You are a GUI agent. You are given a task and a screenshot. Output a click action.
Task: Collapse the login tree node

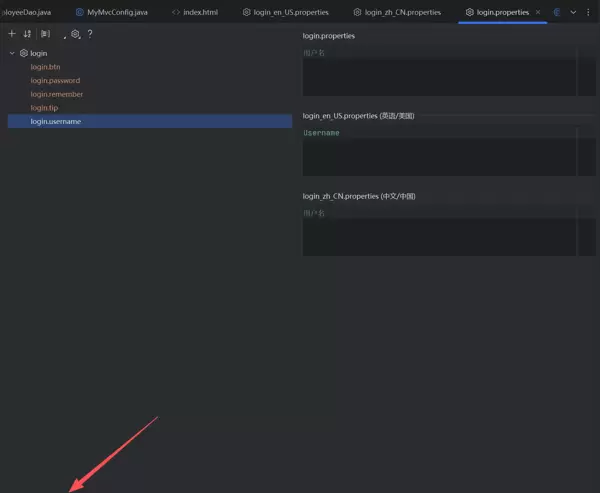click(11, 52)
